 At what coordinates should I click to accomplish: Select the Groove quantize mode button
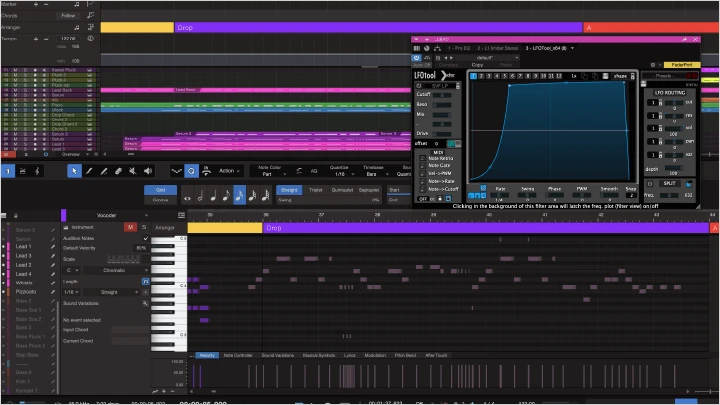coord(160,200)
